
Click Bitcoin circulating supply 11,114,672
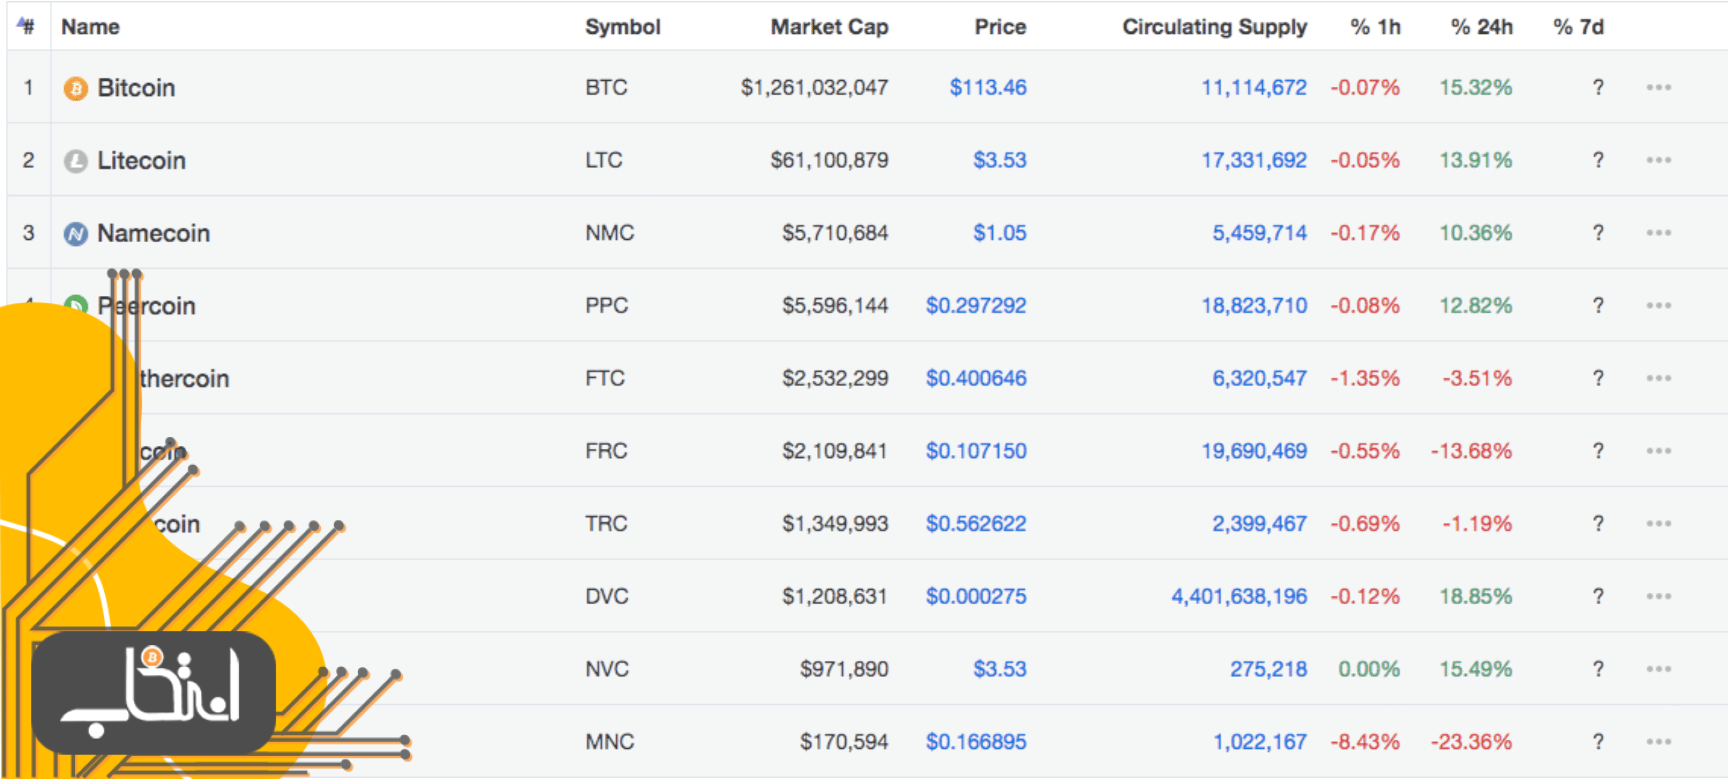click(1254, 88)
